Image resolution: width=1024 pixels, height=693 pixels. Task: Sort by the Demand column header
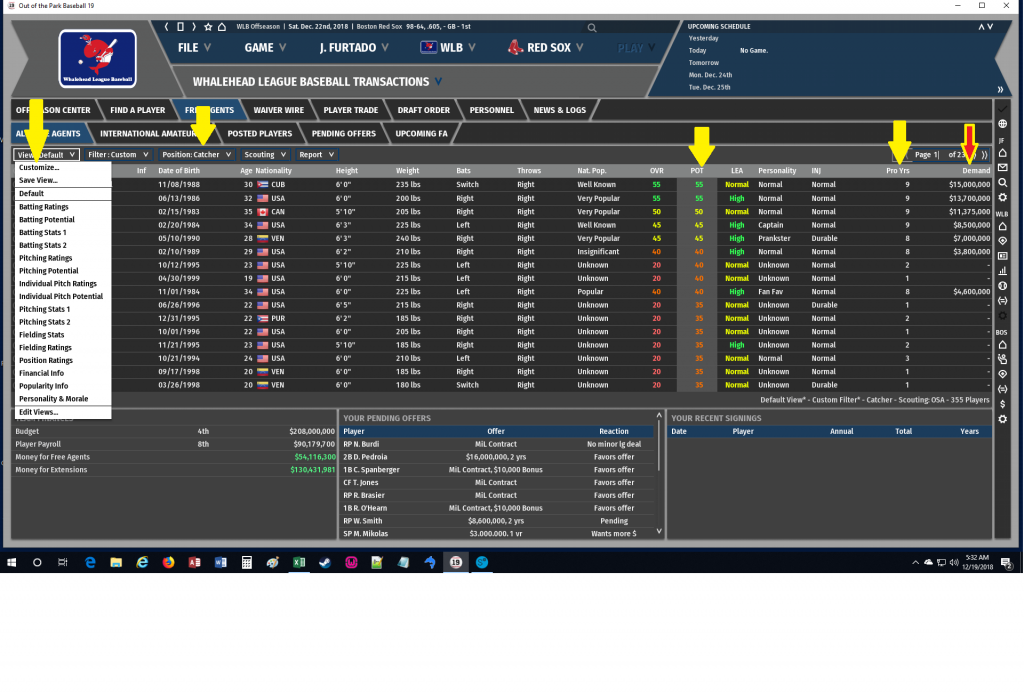click(976, 171)
